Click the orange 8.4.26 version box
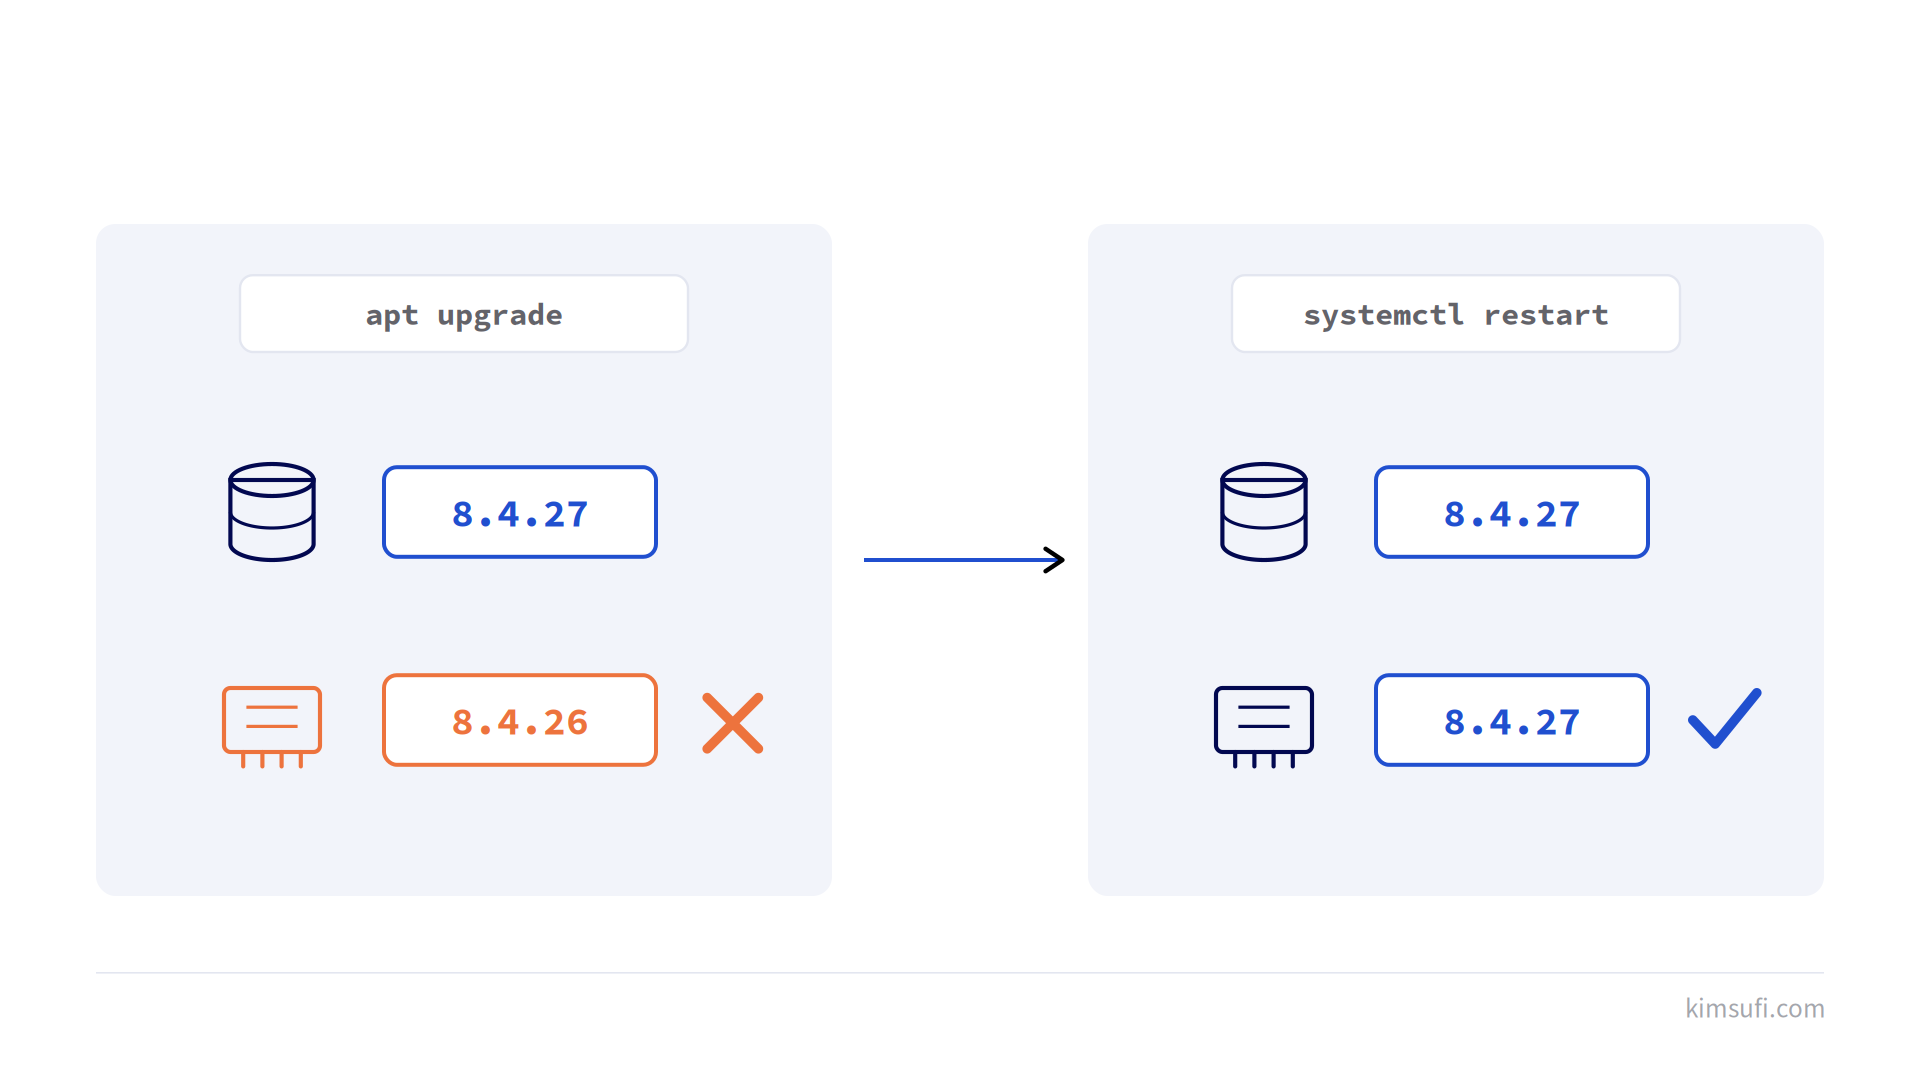1920x1080 pixels. 520,720
